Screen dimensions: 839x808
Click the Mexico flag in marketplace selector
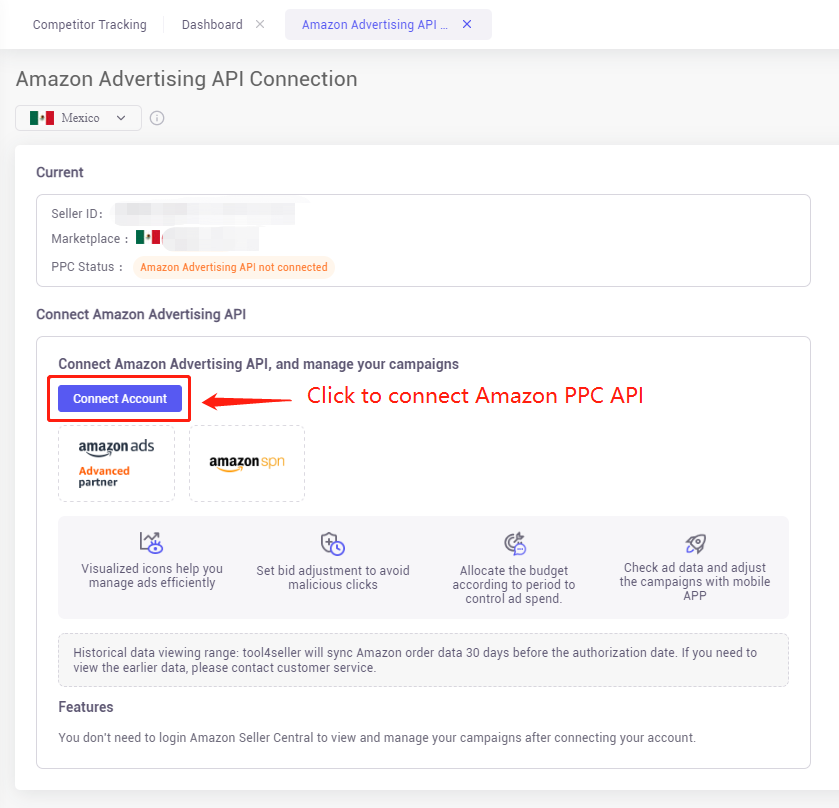[x=42, y=118]
